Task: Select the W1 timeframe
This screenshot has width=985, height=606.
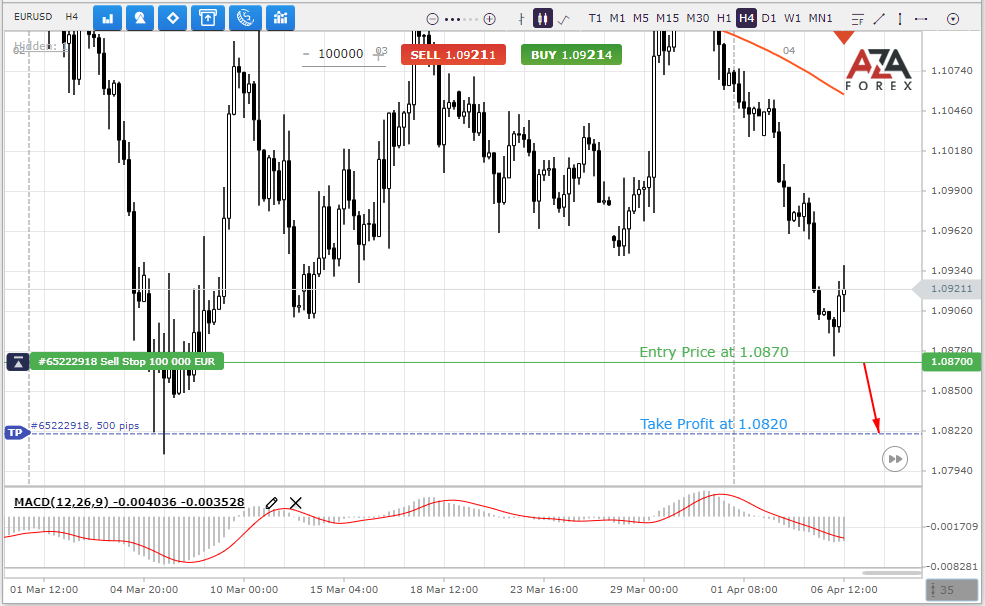Action: pos(792,18)
